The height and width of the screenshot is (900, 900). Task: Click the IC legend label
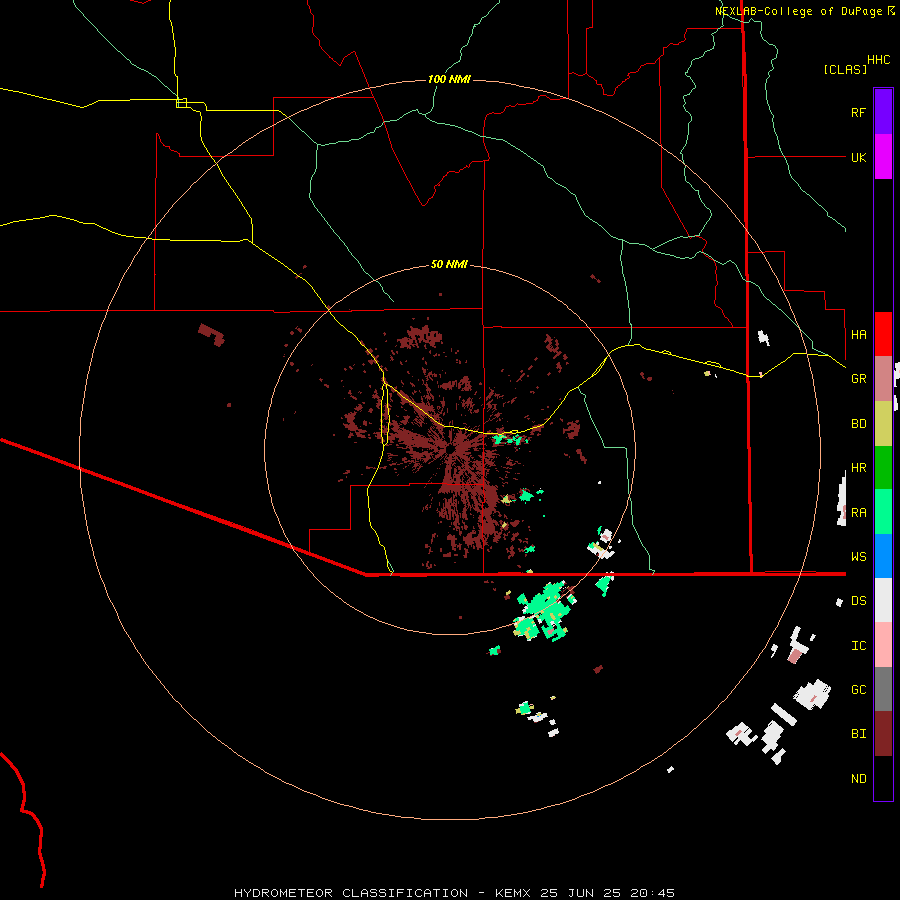tap(858, 646)
